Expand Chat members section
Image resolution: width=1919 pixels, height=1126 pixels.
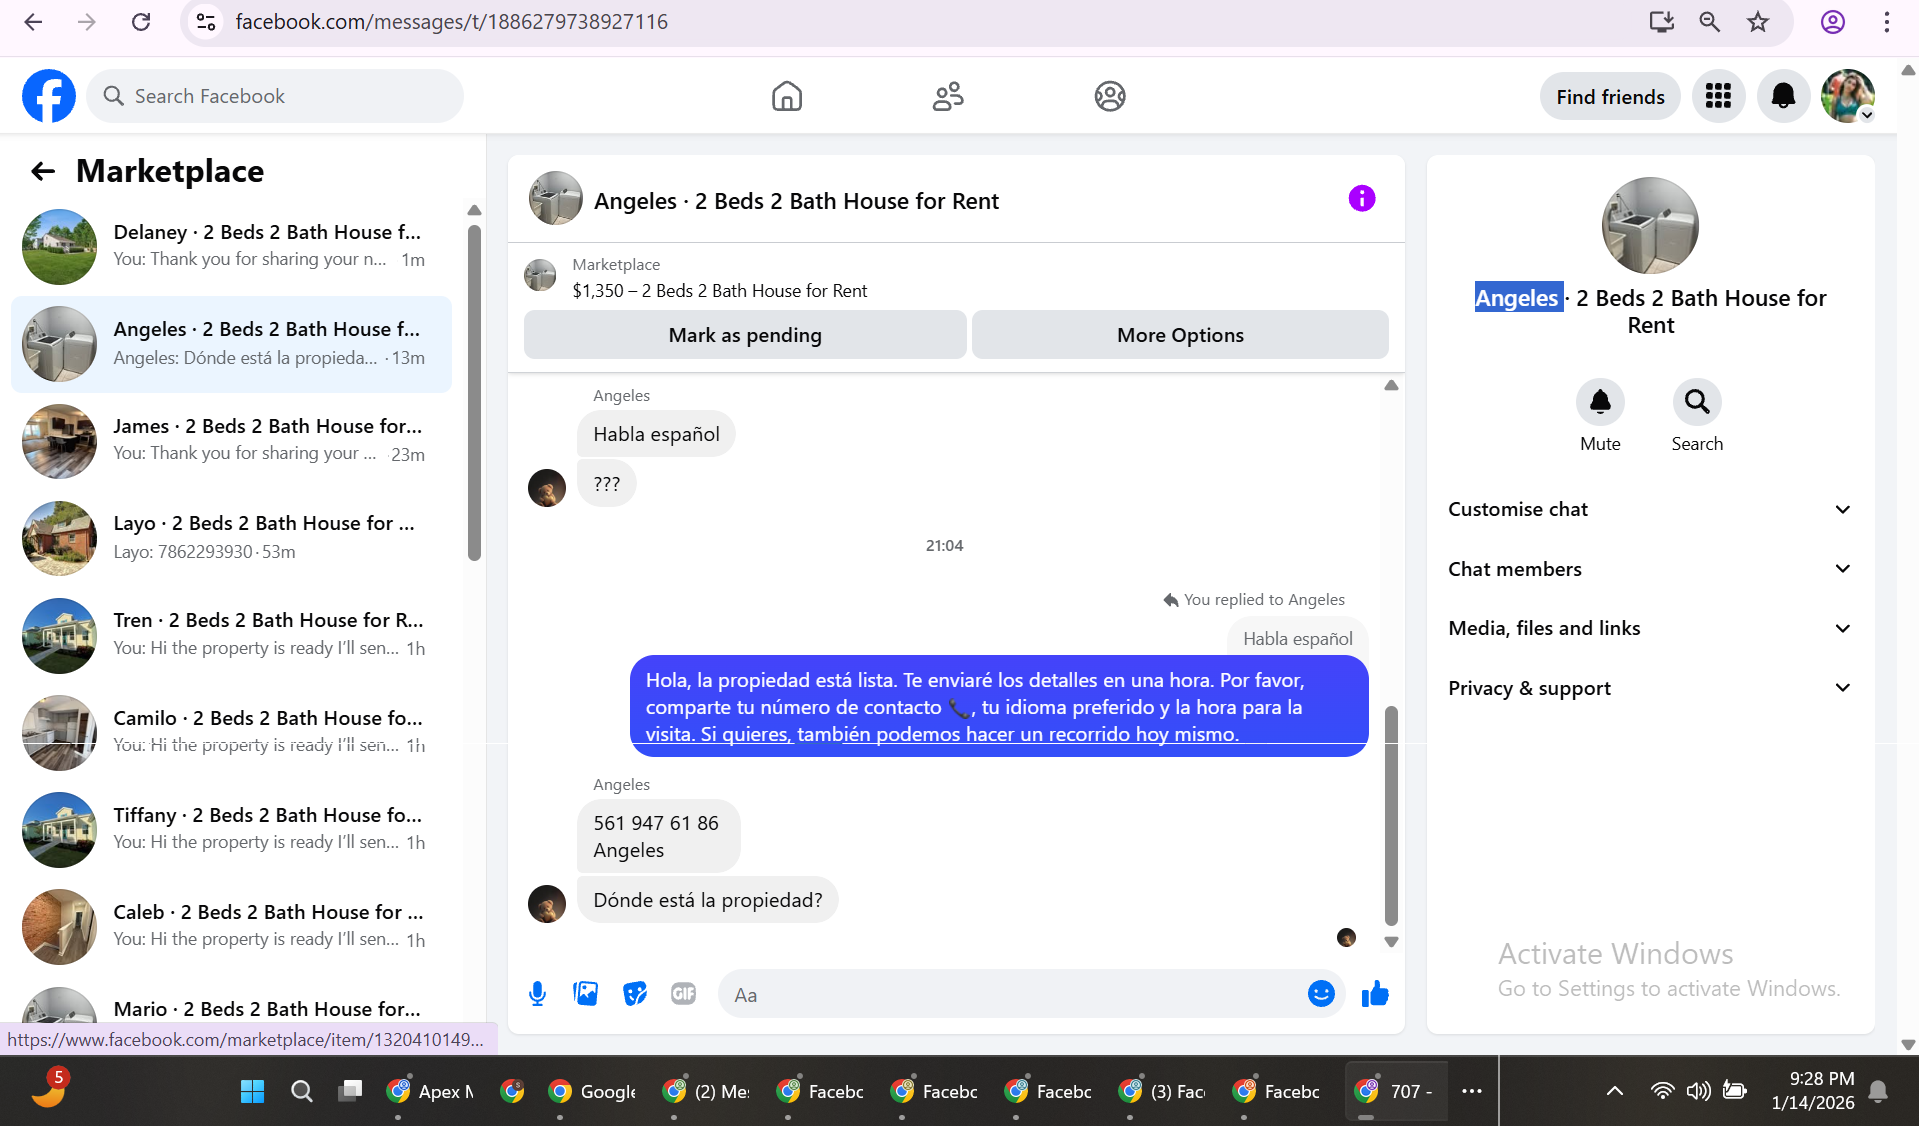pos(1650,569)
